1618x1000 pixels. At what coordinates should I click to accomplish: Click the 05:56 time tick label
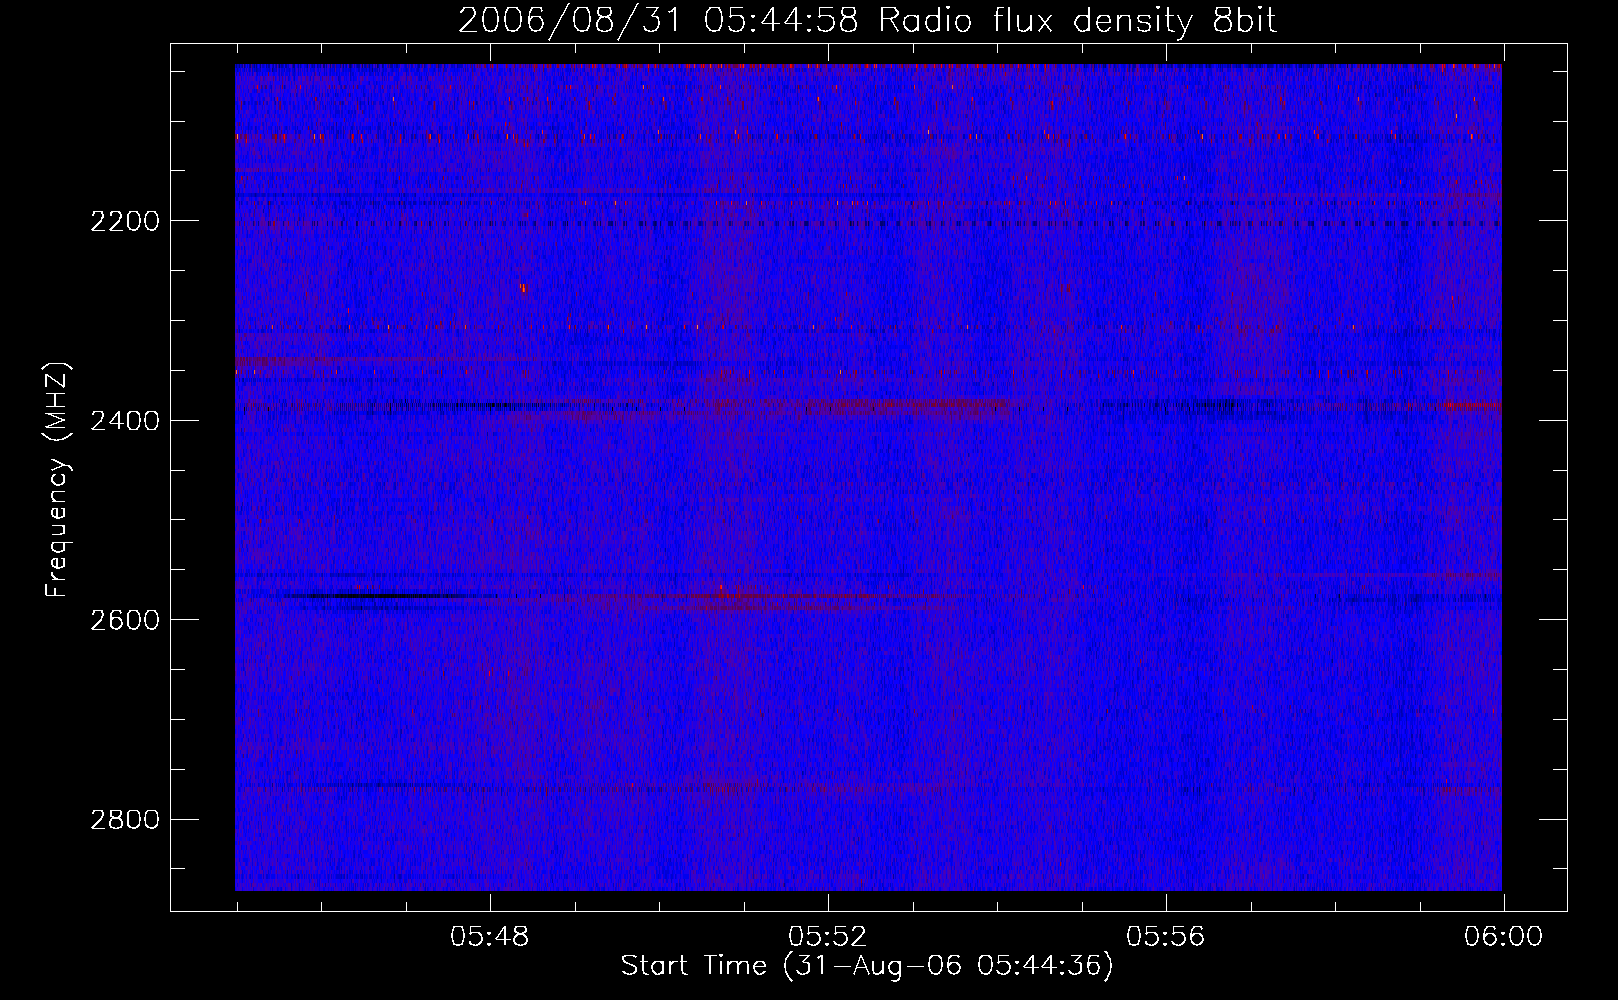pos(1165,937)
